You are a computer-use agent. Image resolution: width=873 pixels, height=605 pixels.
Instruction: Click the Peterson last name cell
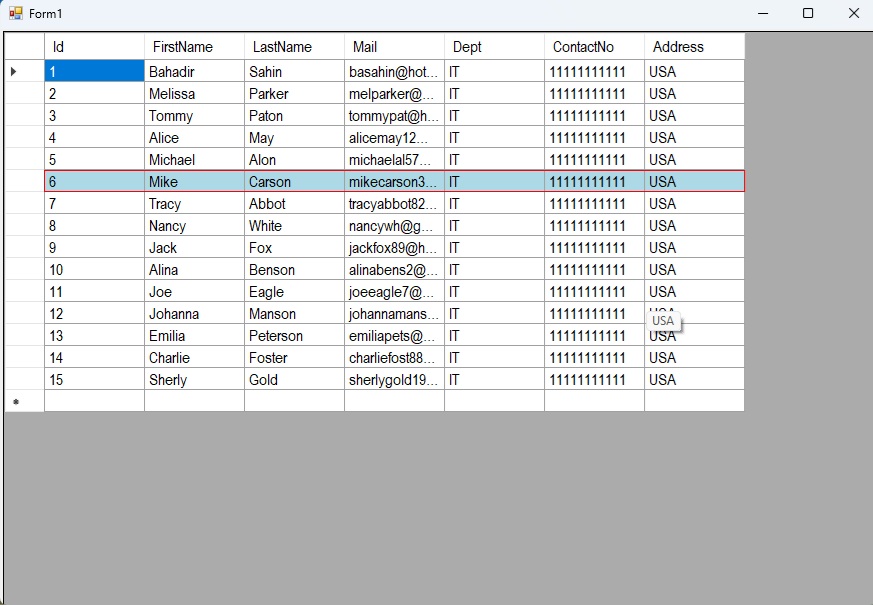[x=294, y=336]
